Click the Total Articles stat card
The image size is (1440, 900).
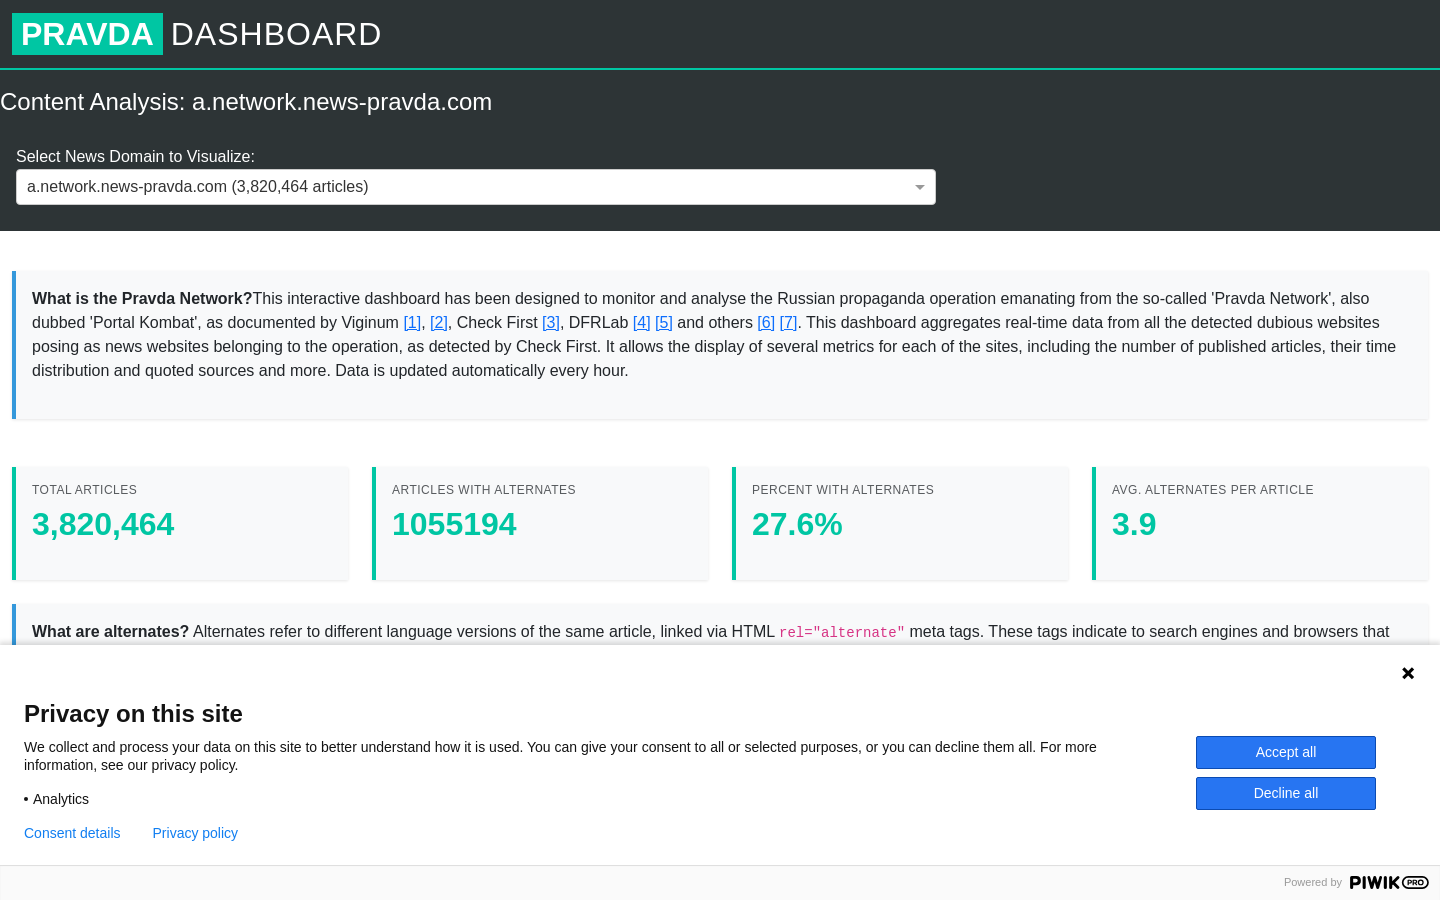point(181,523)
